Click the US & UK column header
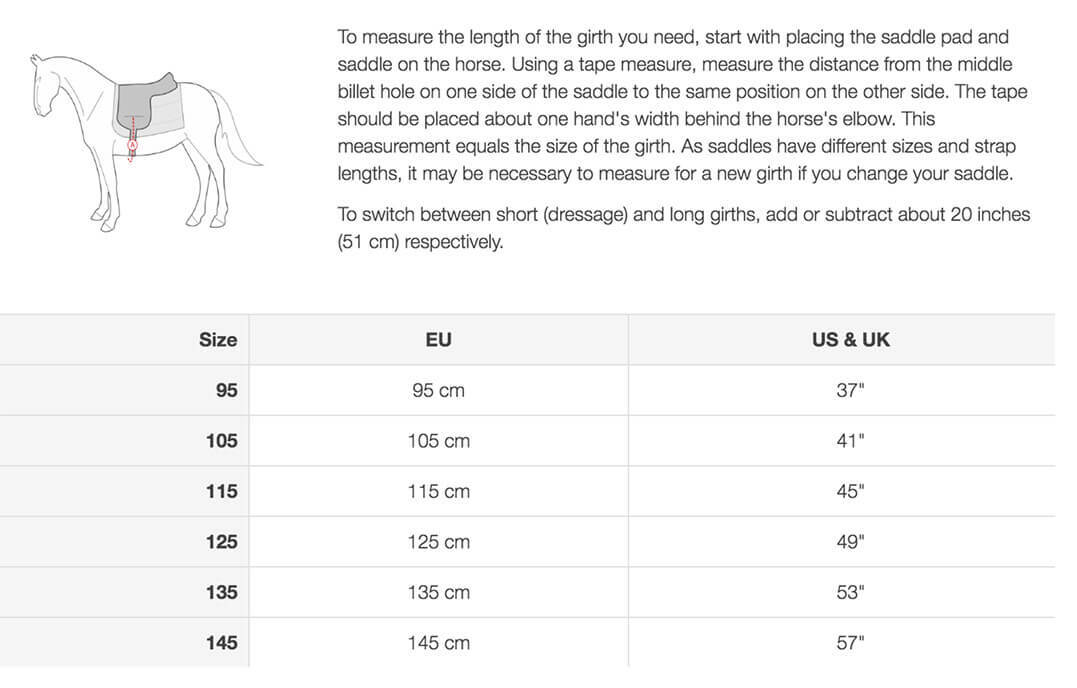The height and width of the screenshot is (688, 1077). (x=850, y=340)
